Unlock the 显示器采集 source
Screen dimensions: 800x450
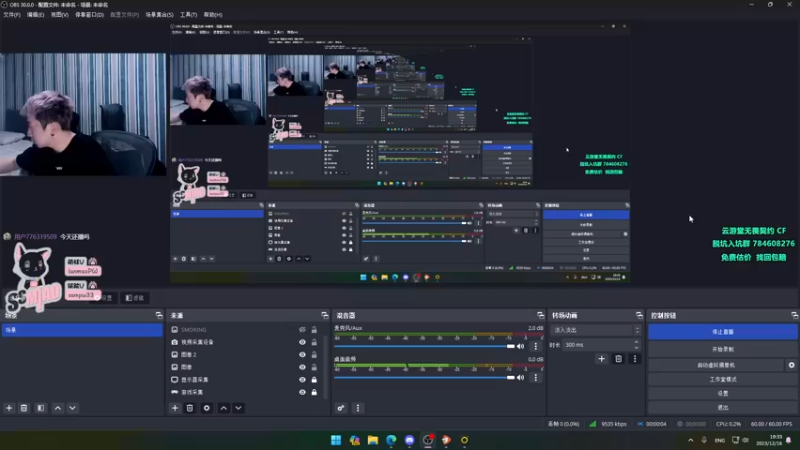[x=314, y=380]
